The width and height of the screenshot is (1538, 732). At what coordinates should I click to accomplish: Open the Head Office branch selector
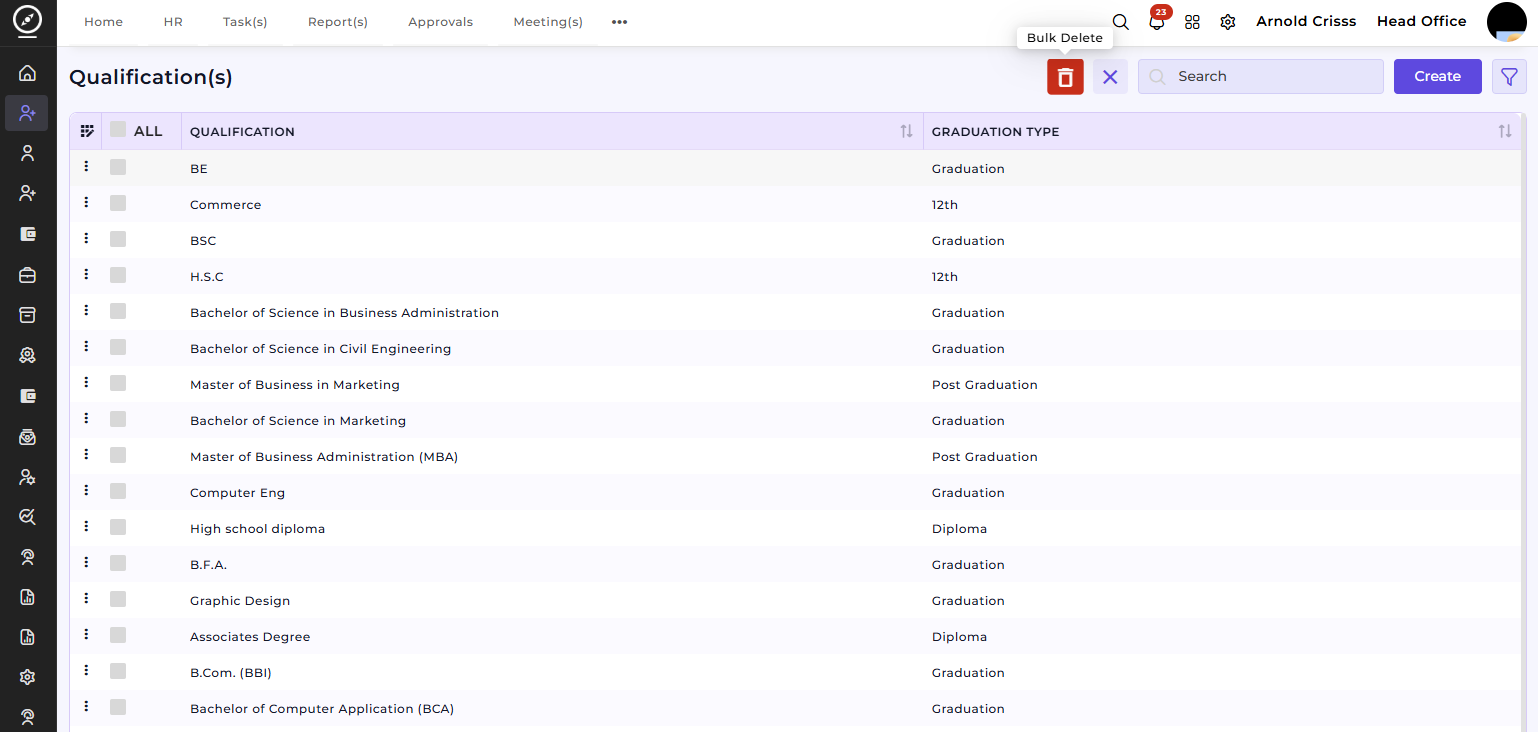tap(1421, 21)
